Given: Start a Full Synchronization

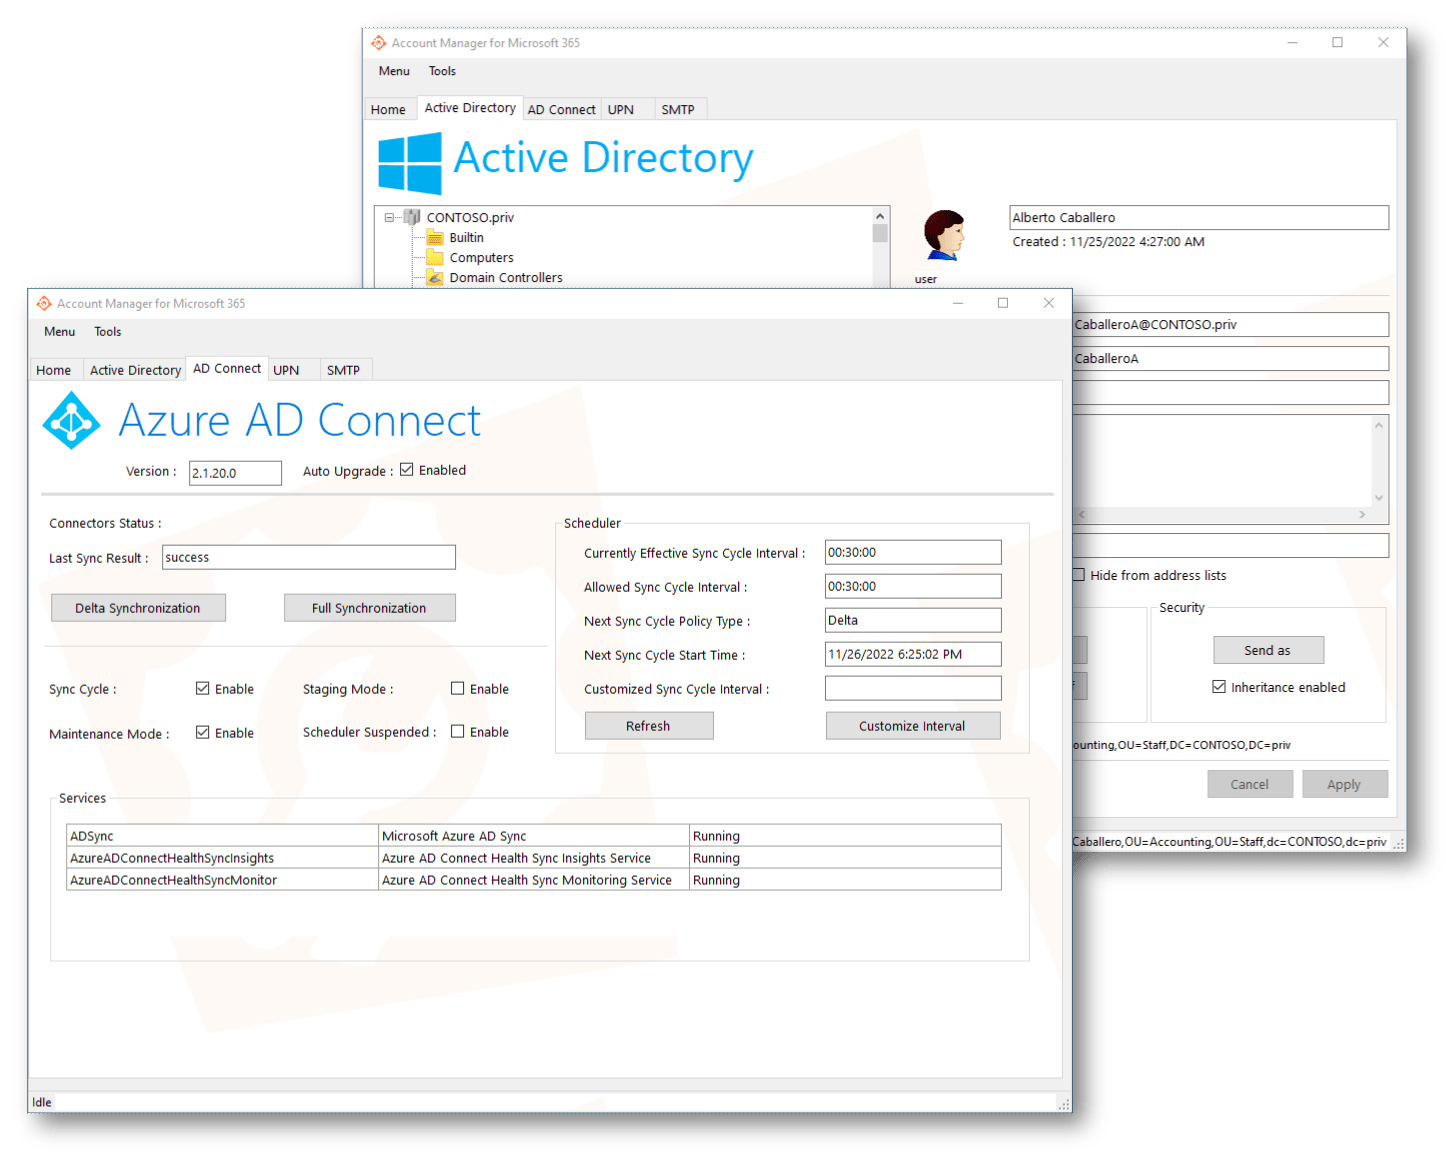Looking at the screenshot, I should click(x=369, y=608).
